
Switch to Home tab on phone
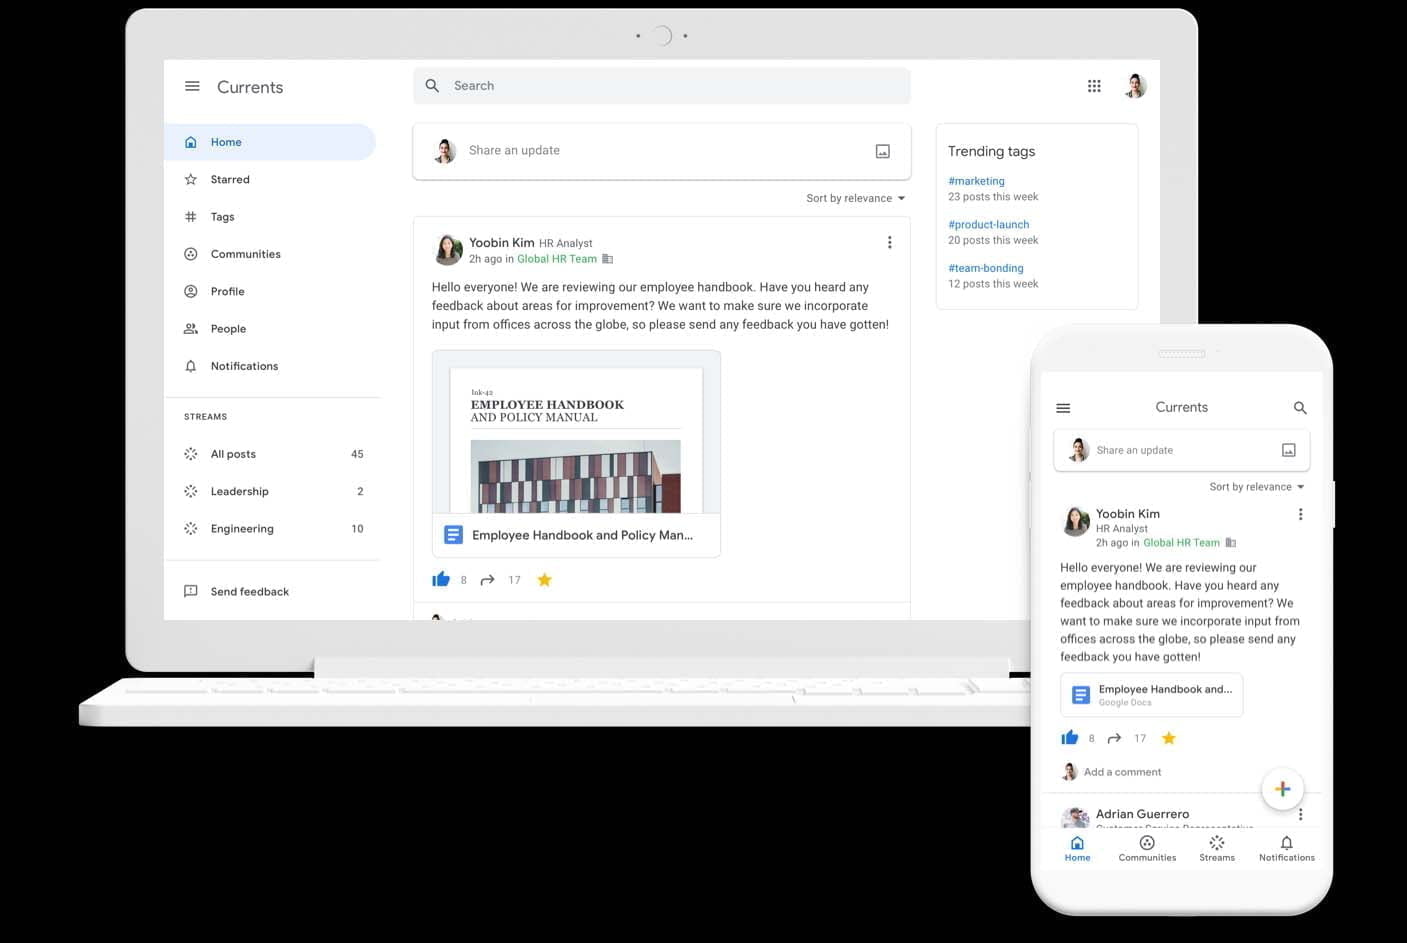point(1077,849)
